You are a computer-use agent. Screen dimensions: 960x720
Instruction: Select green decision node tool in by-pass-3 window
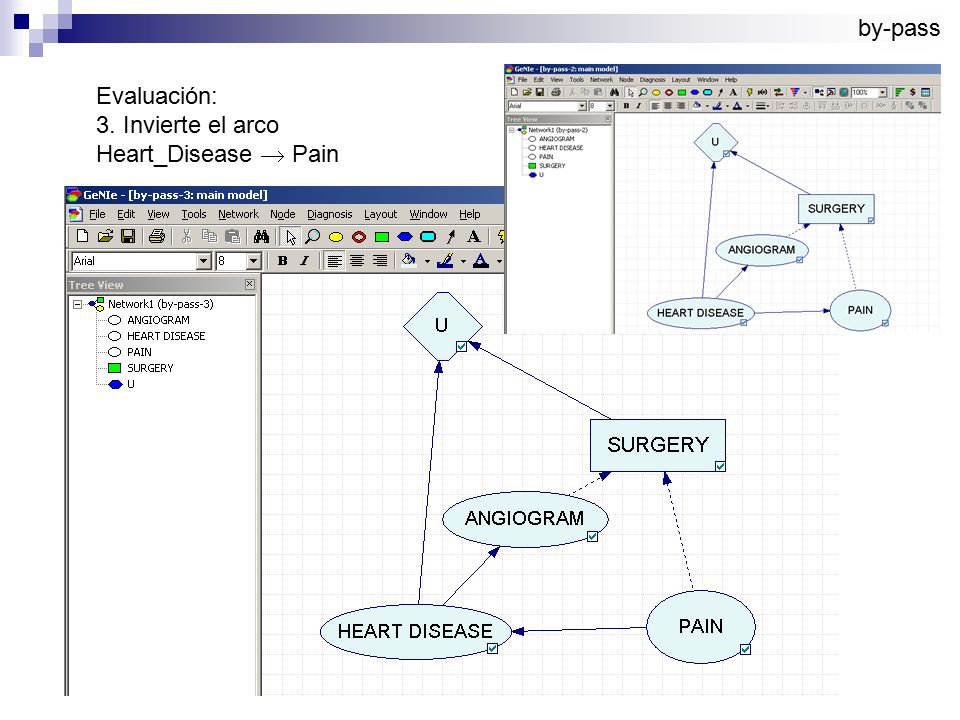pos(382,237)
